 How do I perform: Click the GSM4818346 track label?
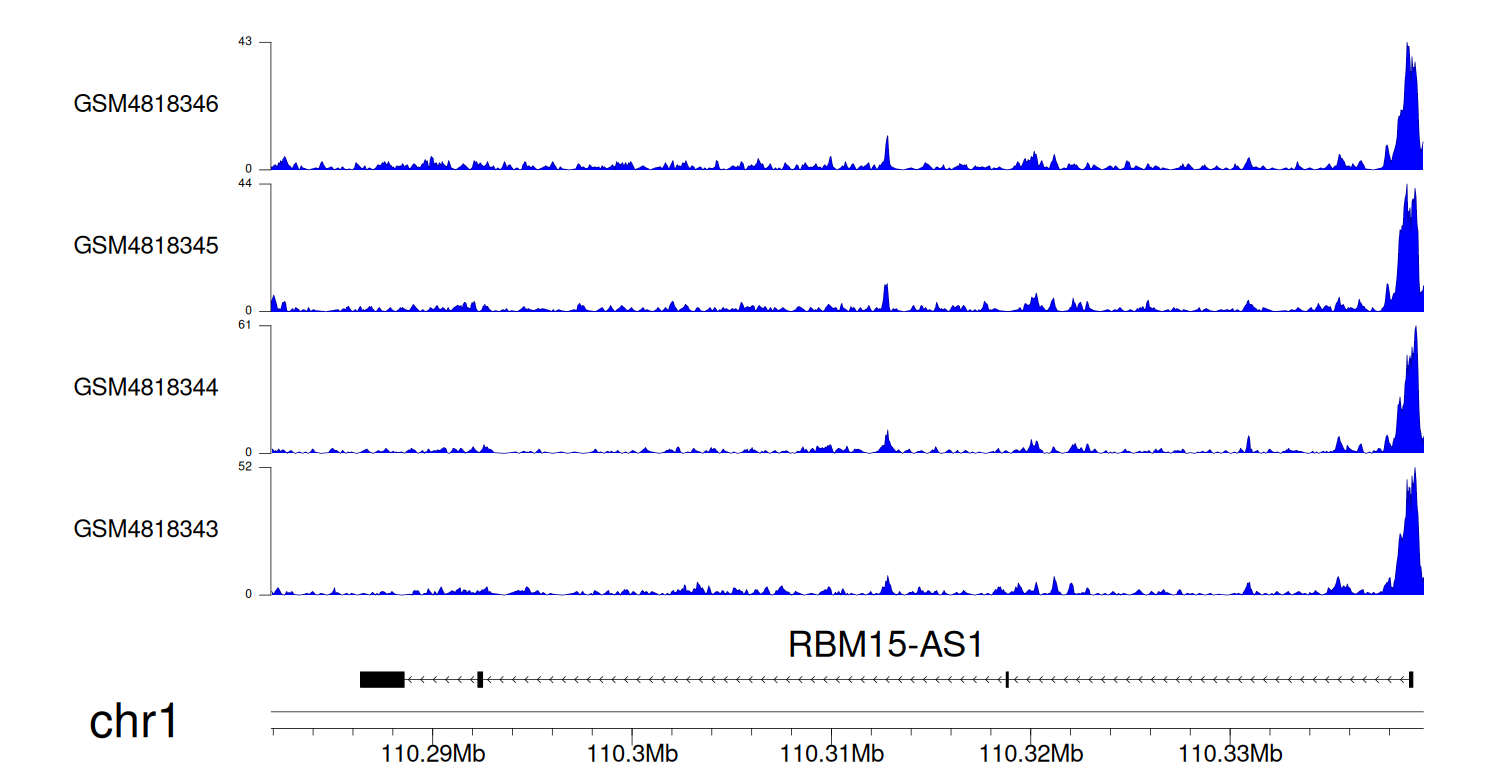pos(146,104)
